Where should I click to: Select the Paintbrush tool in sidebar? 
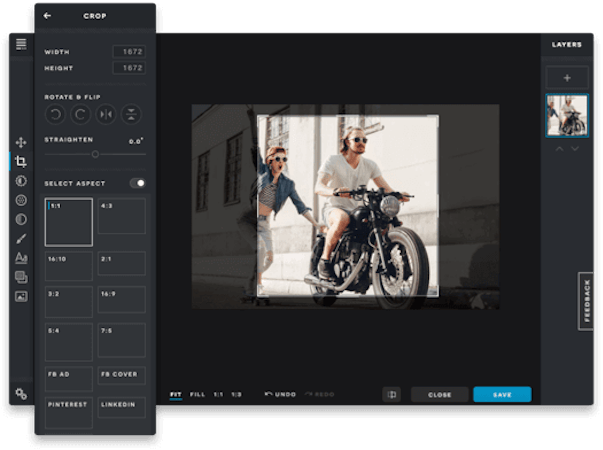coord(21,238)
